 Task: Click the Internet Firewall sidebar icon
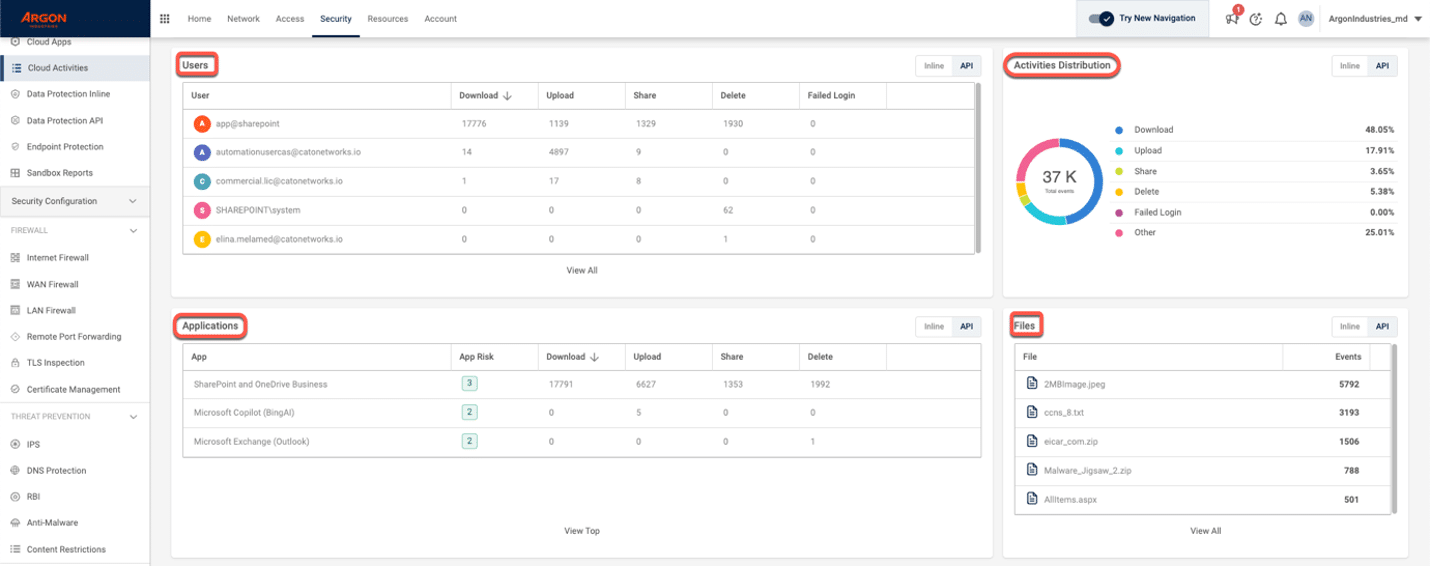(16, 258)
